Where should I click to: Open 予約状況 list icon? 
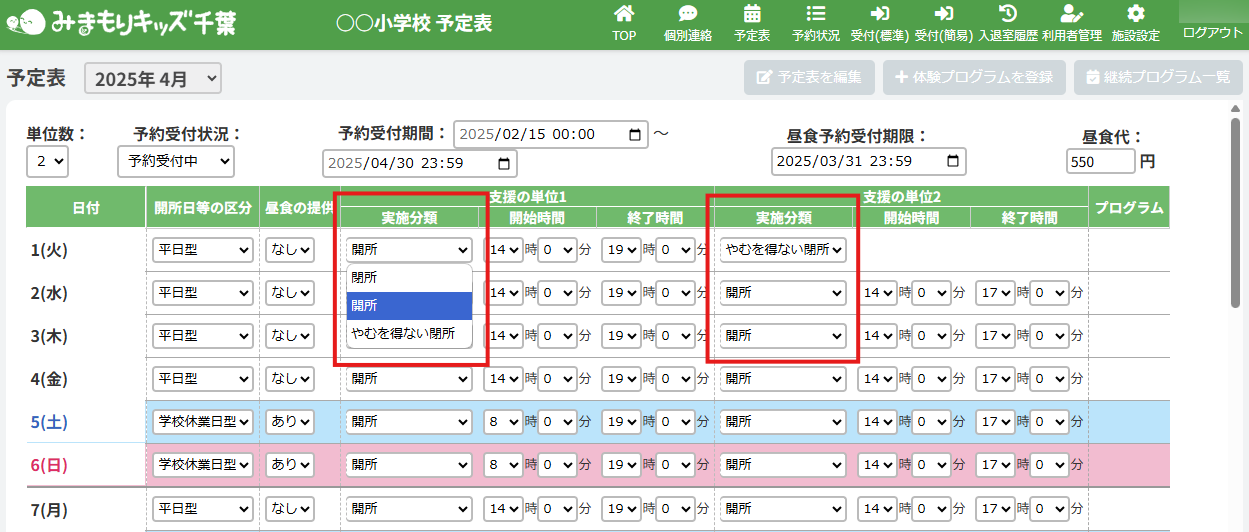pos(815,23)
